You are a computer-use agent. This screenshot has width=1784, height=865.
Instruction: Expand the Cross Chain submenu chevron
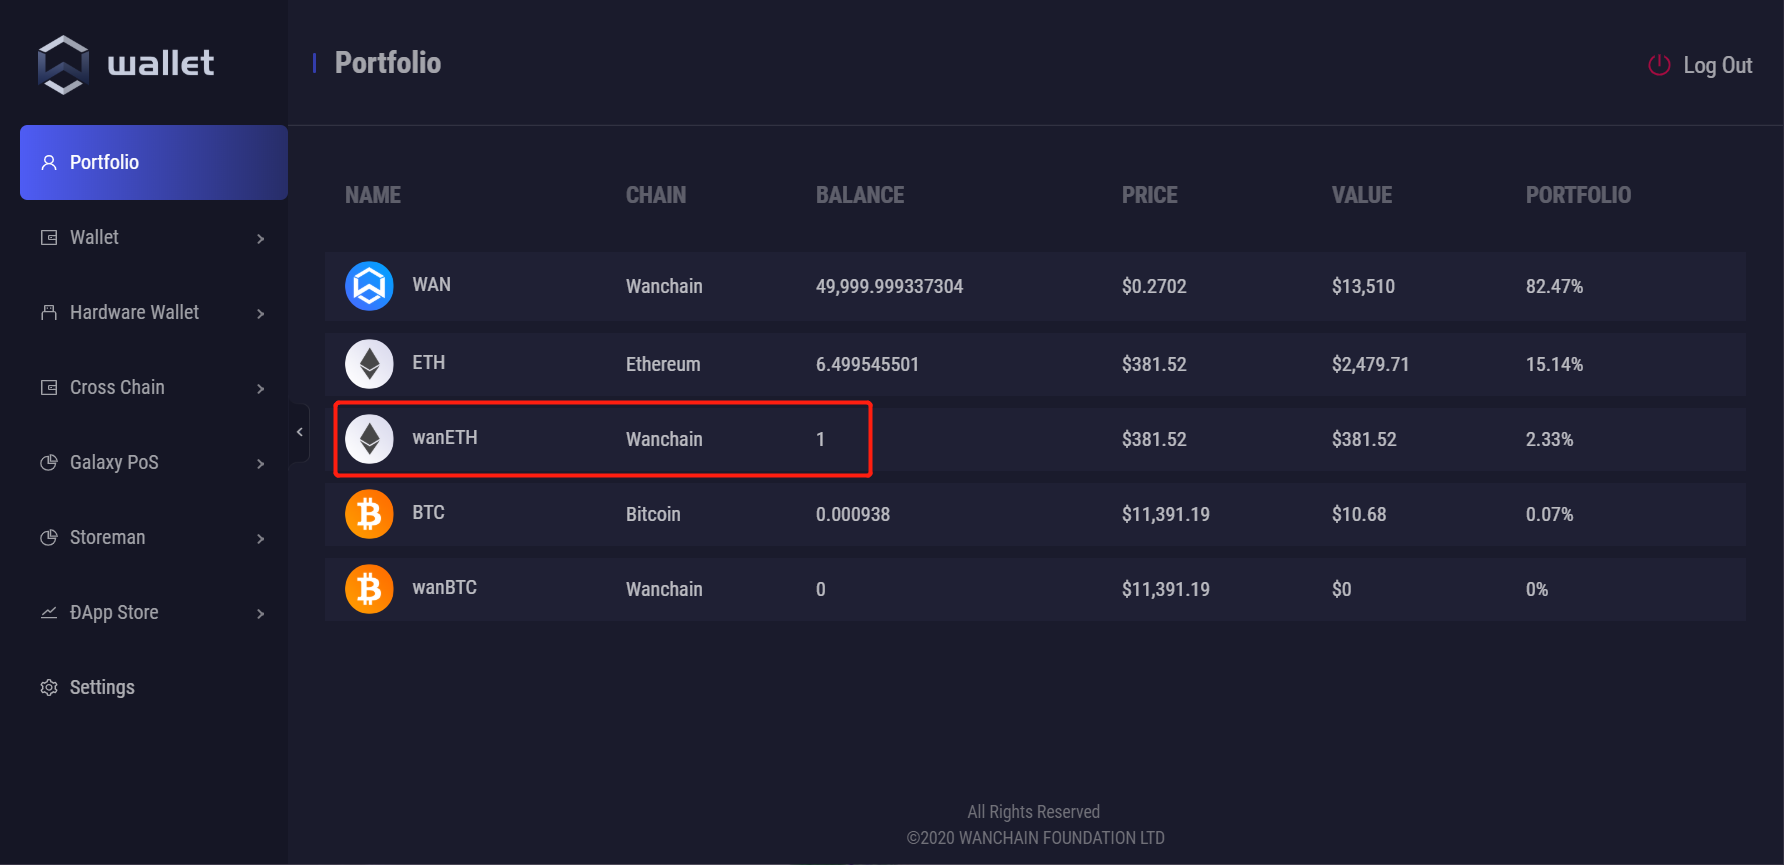pyautogui.click(x=260, y=388)
